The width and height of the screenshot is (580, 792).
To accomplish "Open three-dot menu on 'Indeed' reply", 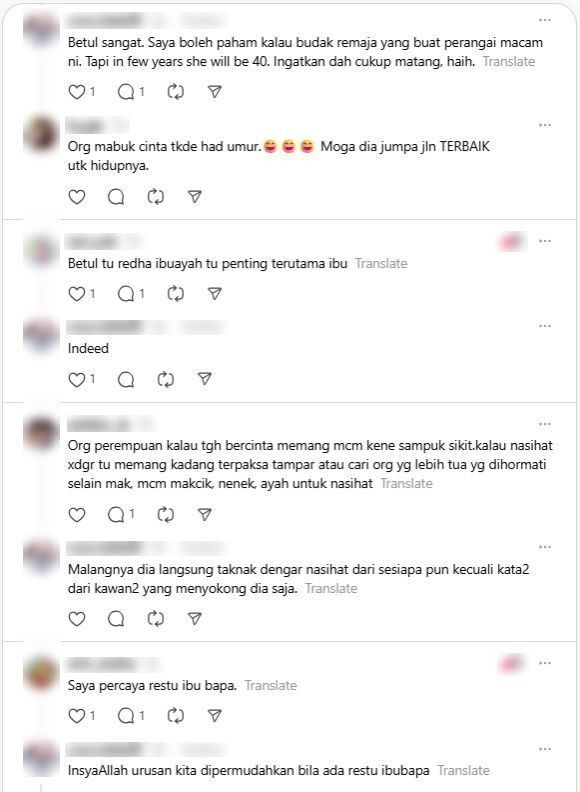I will coord(545,326).
